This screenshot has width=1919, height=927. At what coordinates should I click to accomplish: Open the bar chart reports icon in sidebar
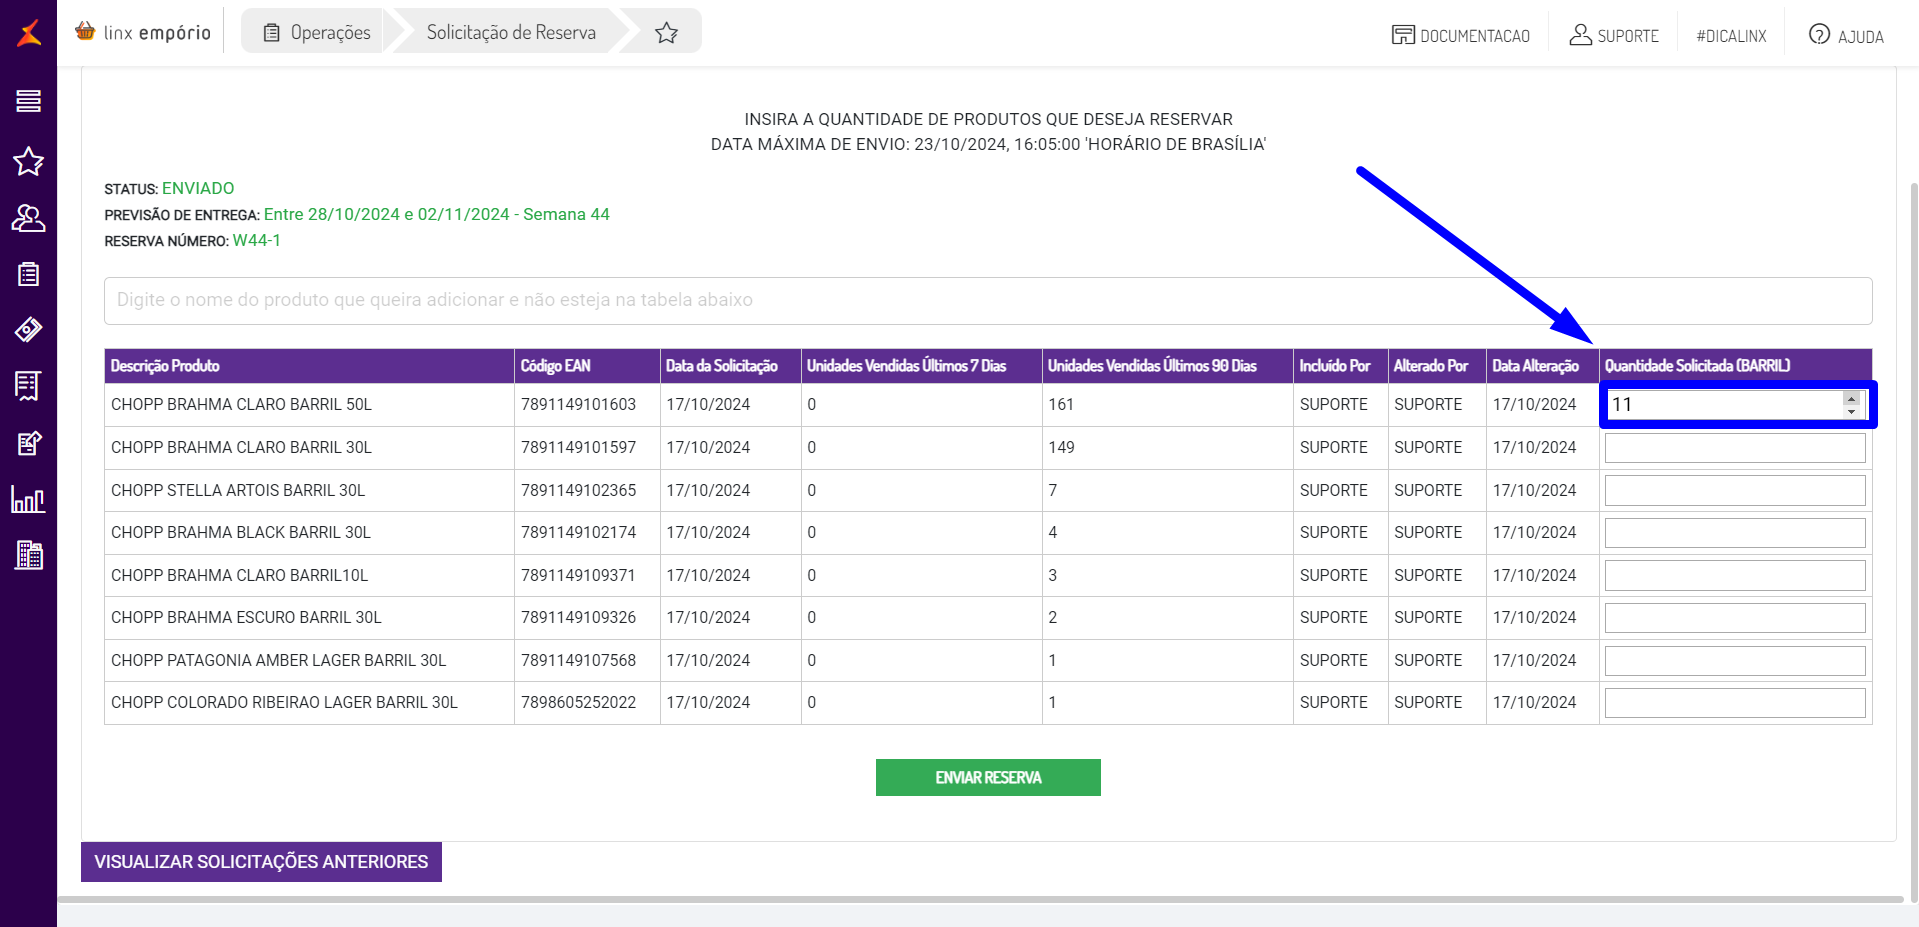click(x=28, y=499)
